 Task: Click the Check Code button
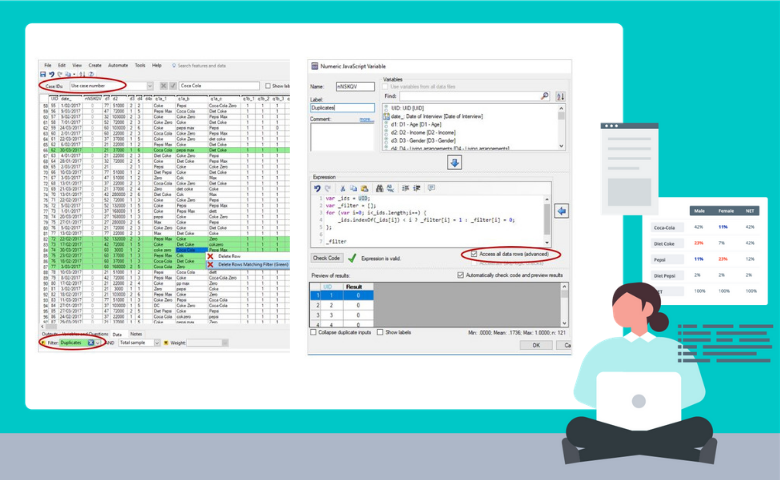(x=326, y=257)
